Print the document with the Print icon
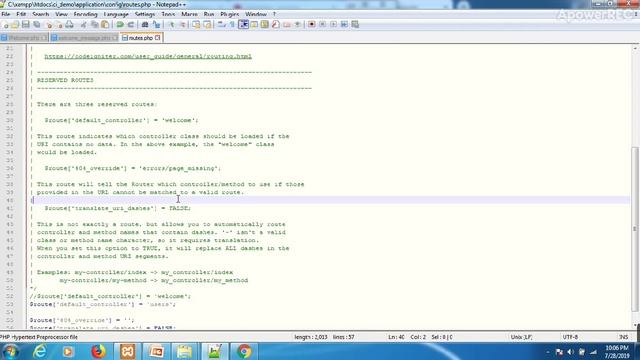The width and height of the screenshot is (640, 360). [x=70, y=24]
